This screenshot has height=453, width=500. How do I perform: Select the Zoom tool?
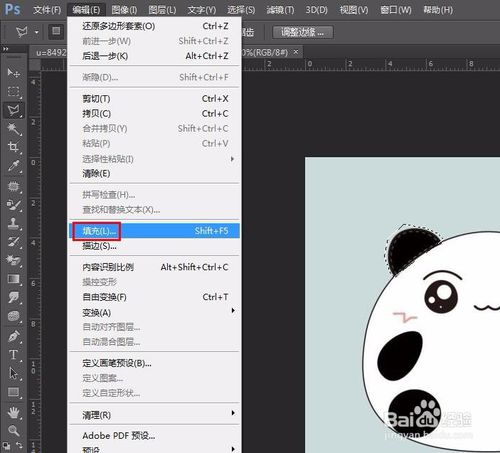coord(14,431)
